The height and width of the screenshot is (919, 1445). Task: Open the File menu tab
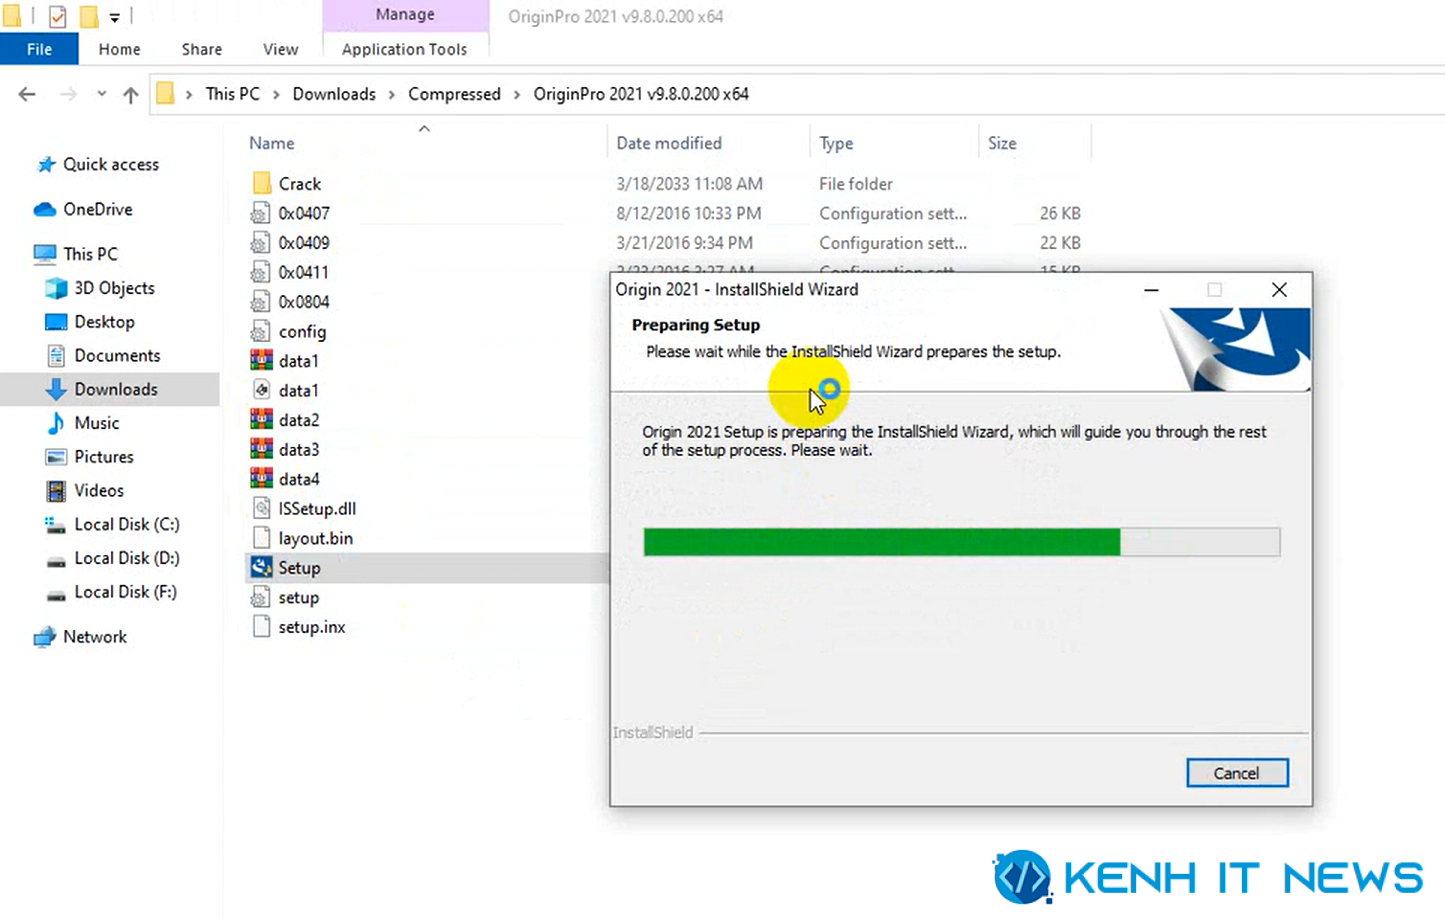coord(39,49)
